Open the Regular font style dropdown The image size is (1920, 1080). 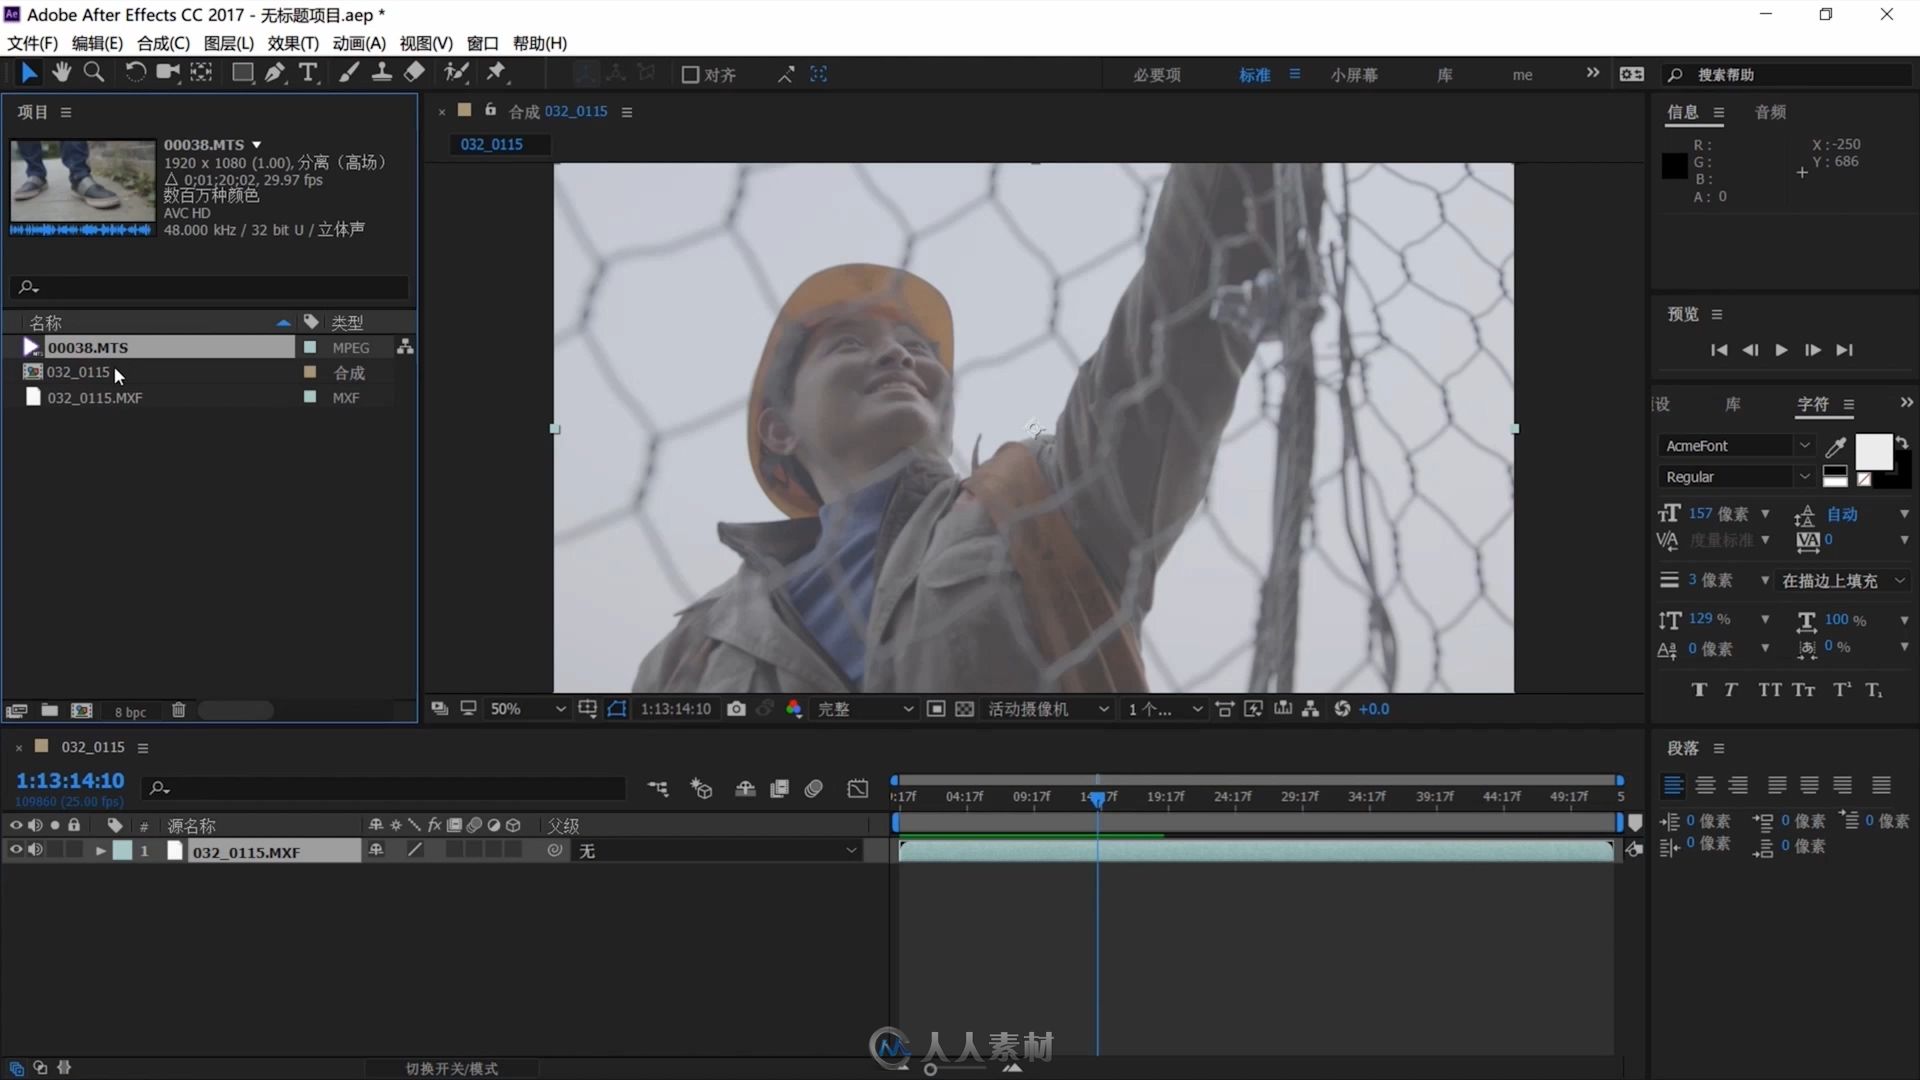pyautogui.click(x=1736, y=477)
